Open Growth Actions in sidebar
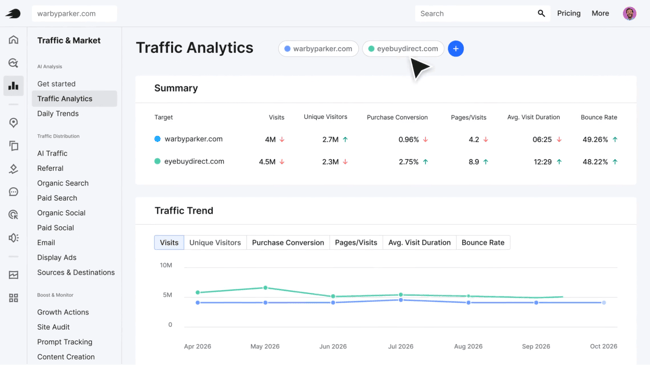Image resolution: width=650 pixels, height=365 pixels. pos(63,312)
